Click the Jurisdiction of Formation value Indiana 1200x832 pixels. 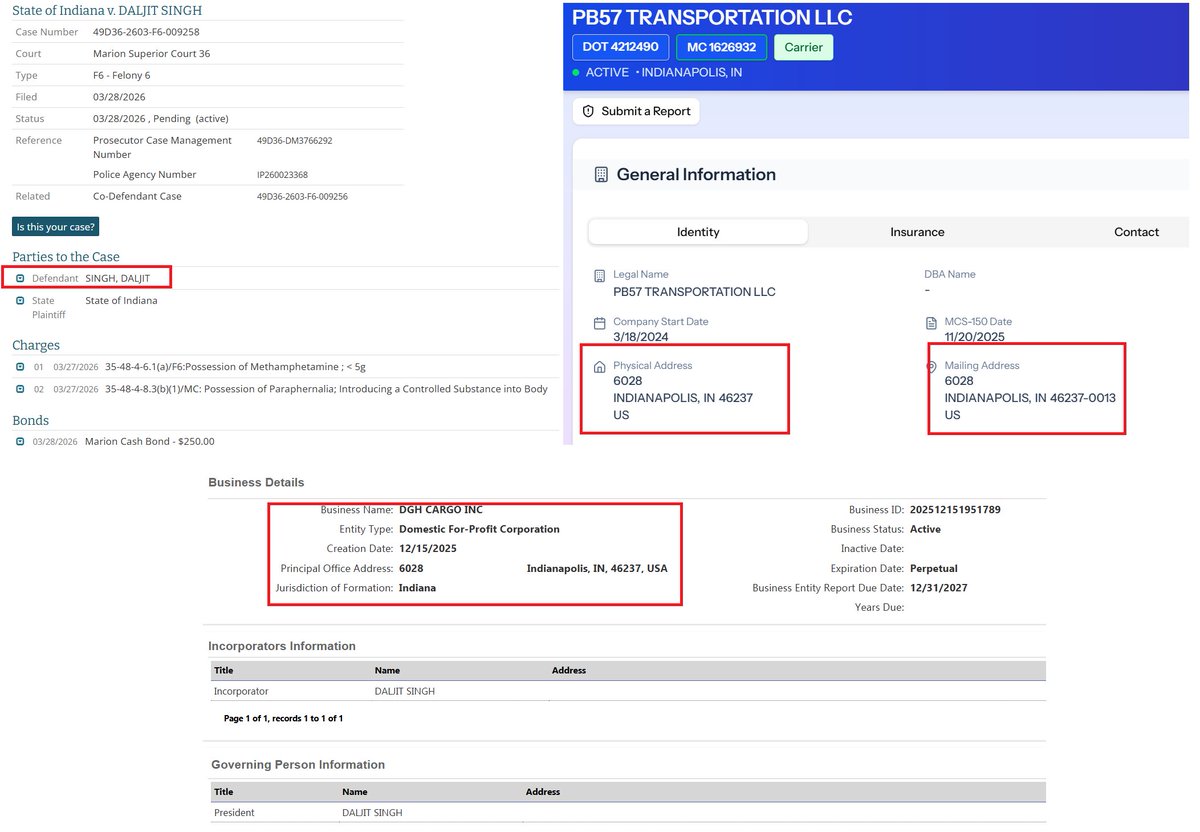coord(417,588)
